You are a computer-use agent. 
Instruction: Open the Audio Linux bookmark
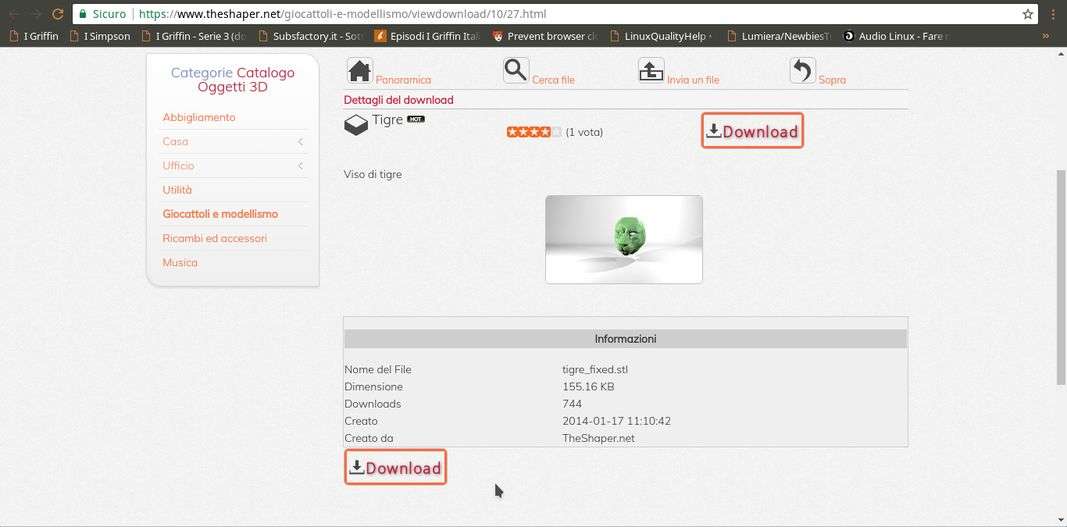pyautogui.click(x=897, y=36)
